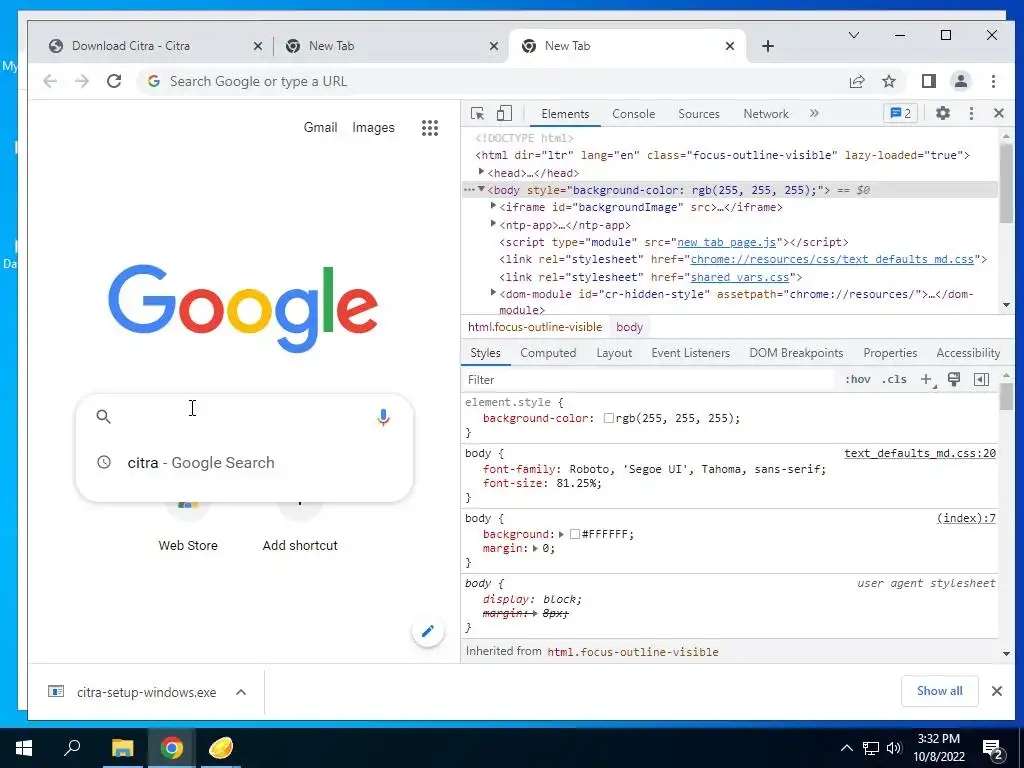Open citra-setup-windows.exe download options arrow
Screen dimensions: 1024x768
241,692
